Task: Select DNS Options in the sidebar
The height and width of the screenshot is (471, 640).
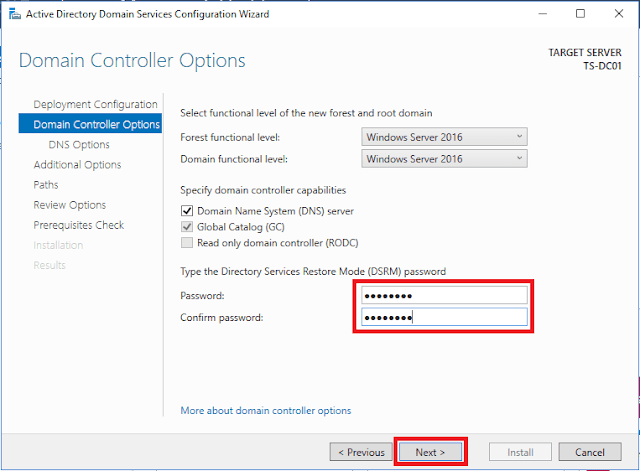Action: [x=79, y=145]
